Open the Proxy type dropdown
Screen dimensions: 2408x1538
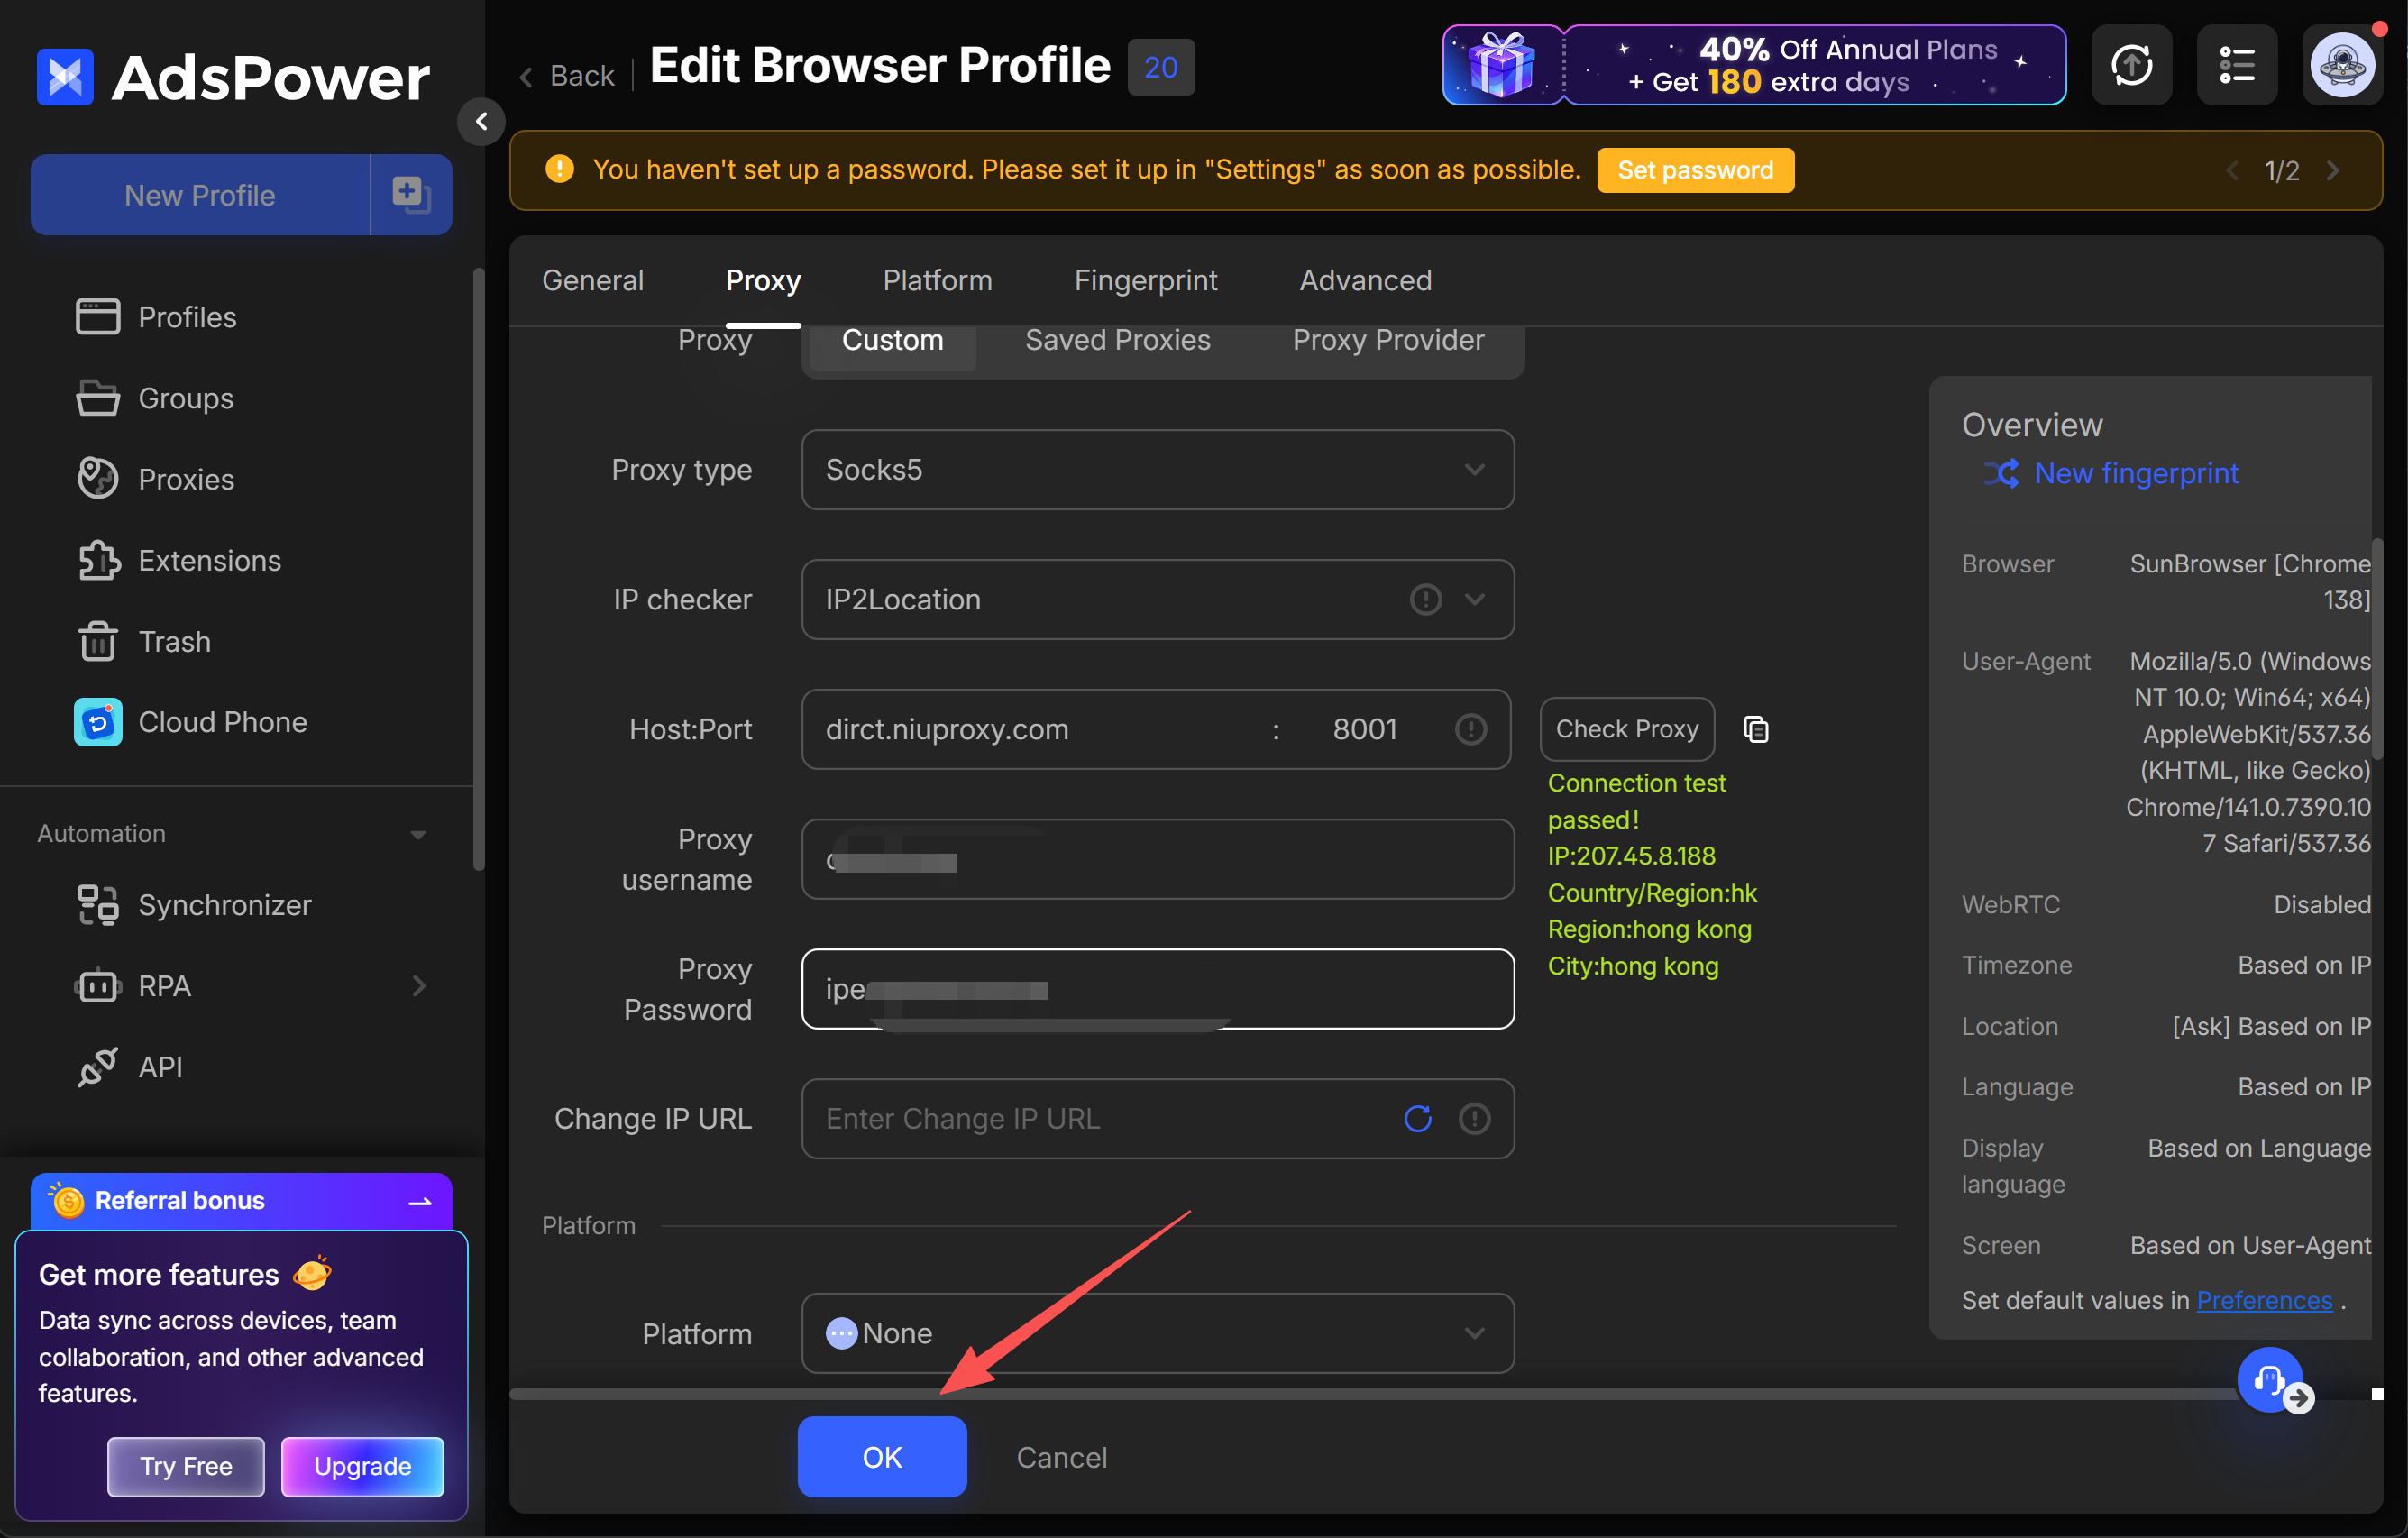[1158, 470]
